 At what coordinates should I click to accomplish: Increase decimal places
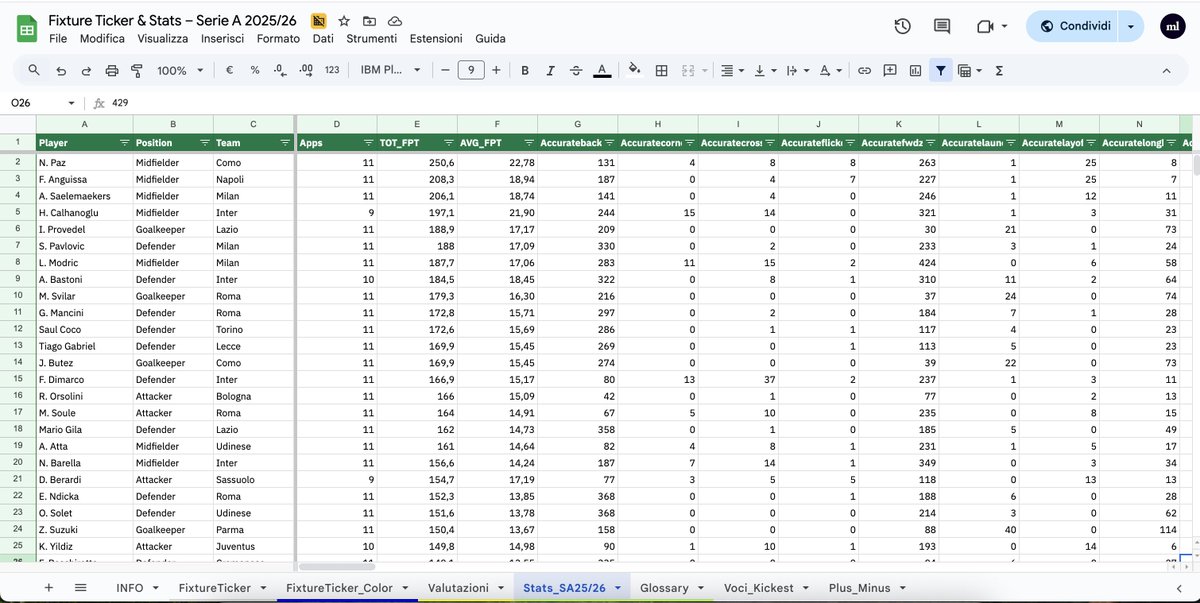[x=306, y=70]
